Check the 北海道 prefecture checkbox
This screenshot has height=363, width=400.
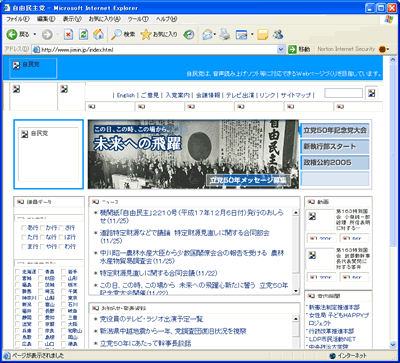tap(17, 272)
